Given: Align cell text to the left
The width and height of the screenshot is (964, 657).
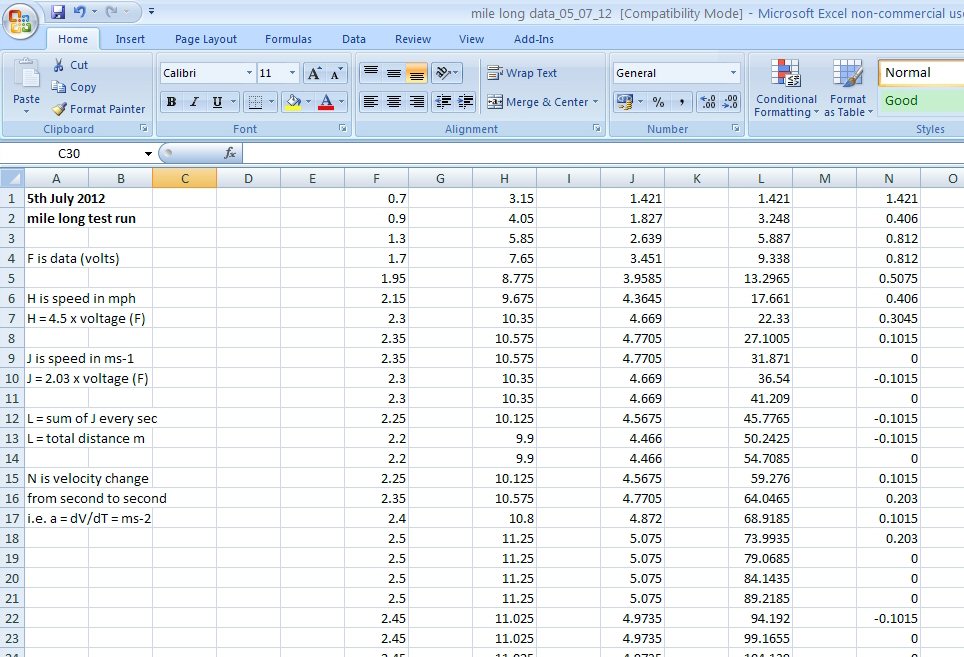Looking at the screenshot, I should click(x=371, y=101).
